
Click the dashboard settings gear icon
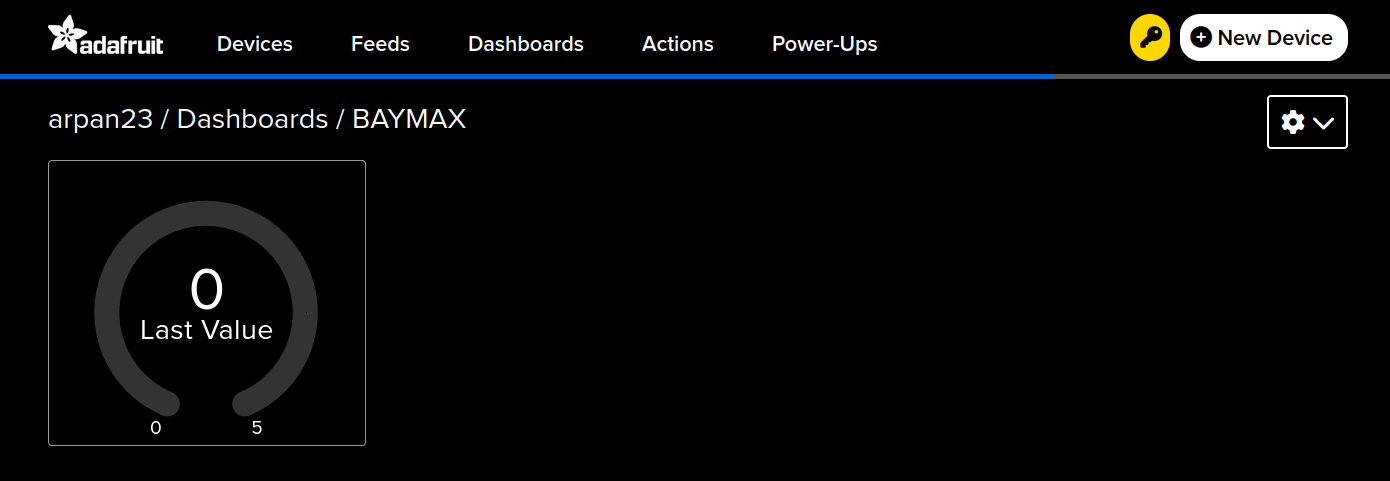click(1293, 122)
